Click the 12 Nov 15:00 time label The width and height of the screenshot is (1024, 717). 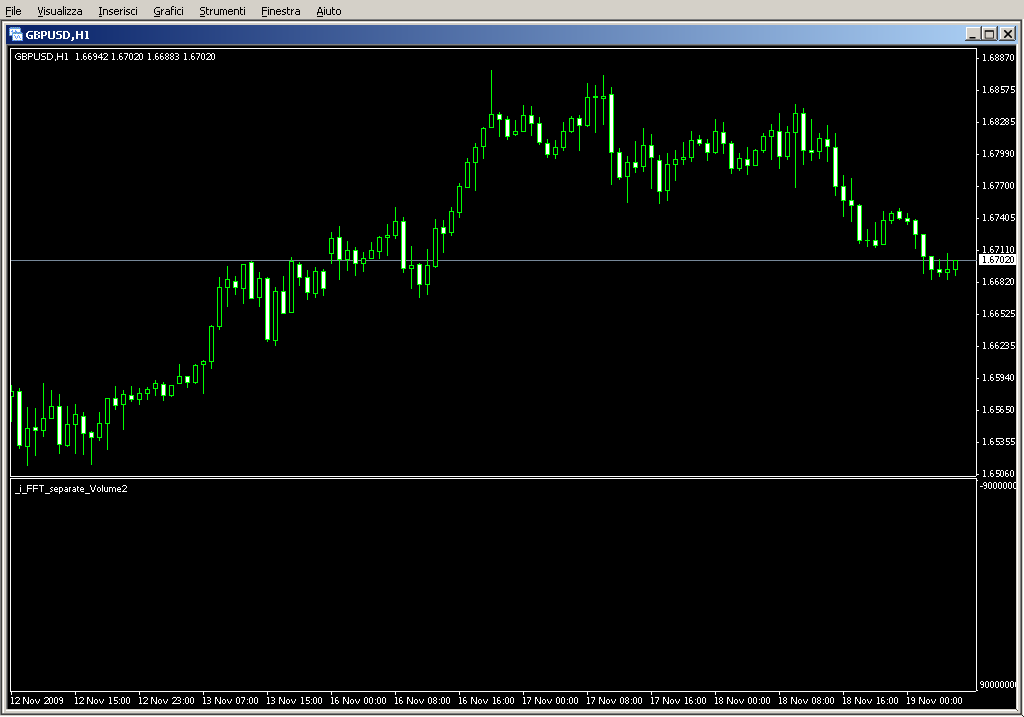pyautogui.click(x=102, y=701)
